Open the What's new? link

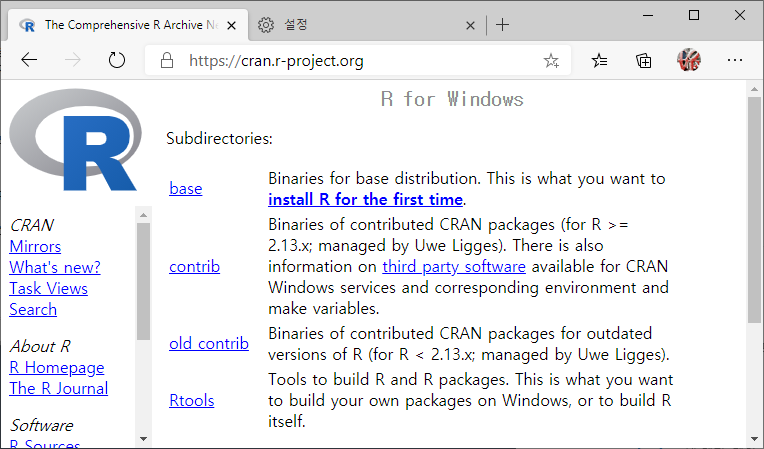55,267
